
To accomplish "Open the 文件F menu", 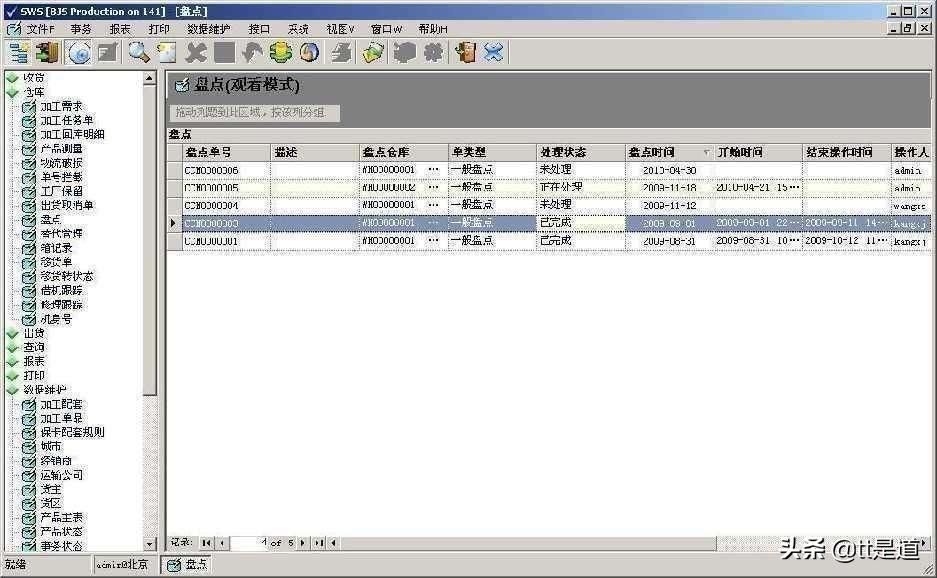I will (40, 29).
